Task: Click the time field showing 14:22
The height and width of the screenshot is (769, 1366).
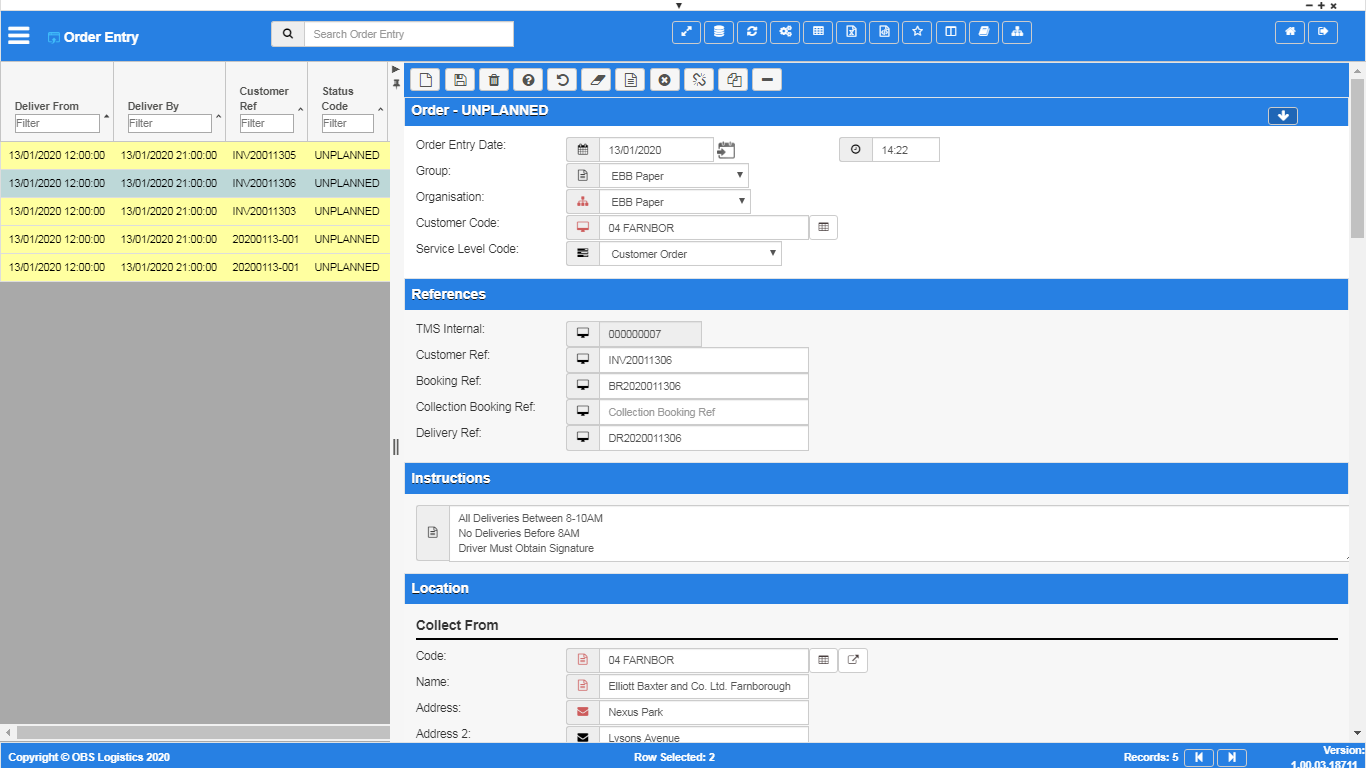Action: point(905,150)
